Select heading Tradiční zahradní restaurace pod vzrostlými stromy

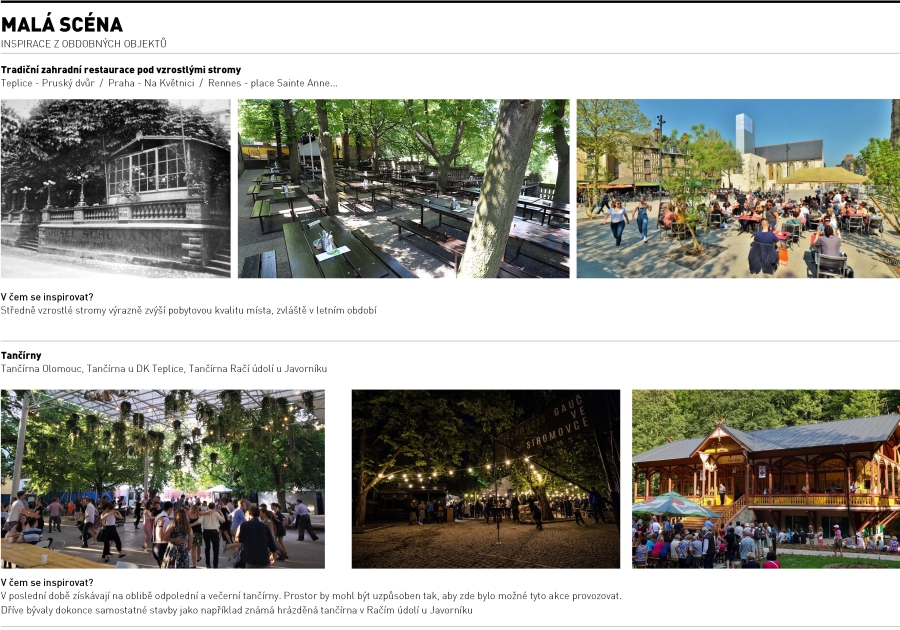pos(121,70)
